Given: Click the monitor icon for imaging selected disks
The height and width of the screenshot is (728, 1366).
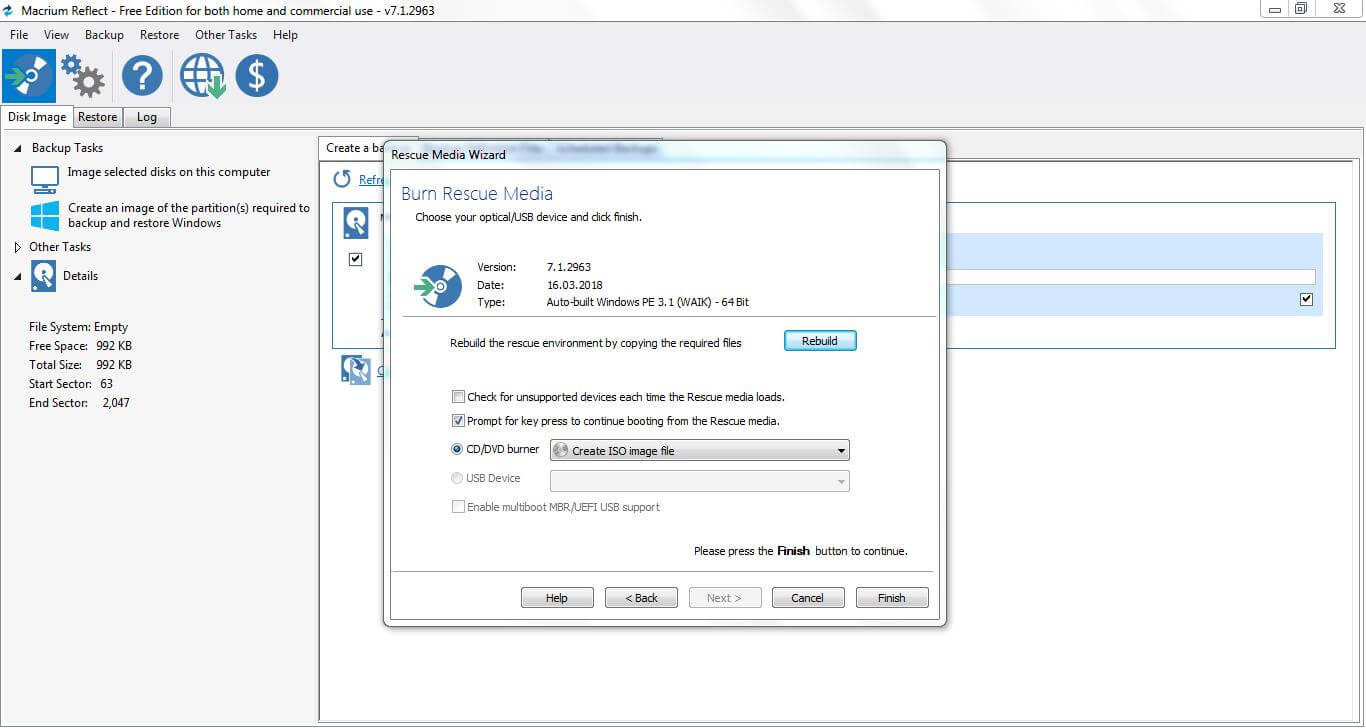Looking at the screenshot, I should (x=45, y=179).
